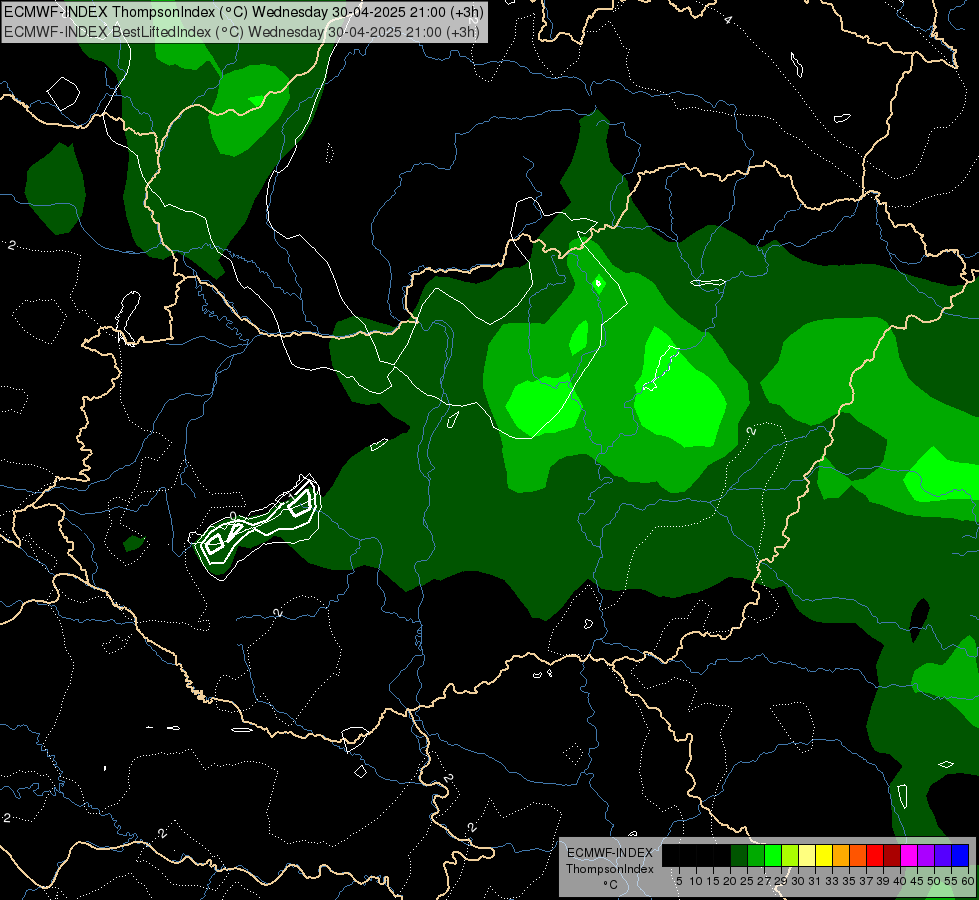Click the indigo 50–55 legend swatch

point(943,855)
